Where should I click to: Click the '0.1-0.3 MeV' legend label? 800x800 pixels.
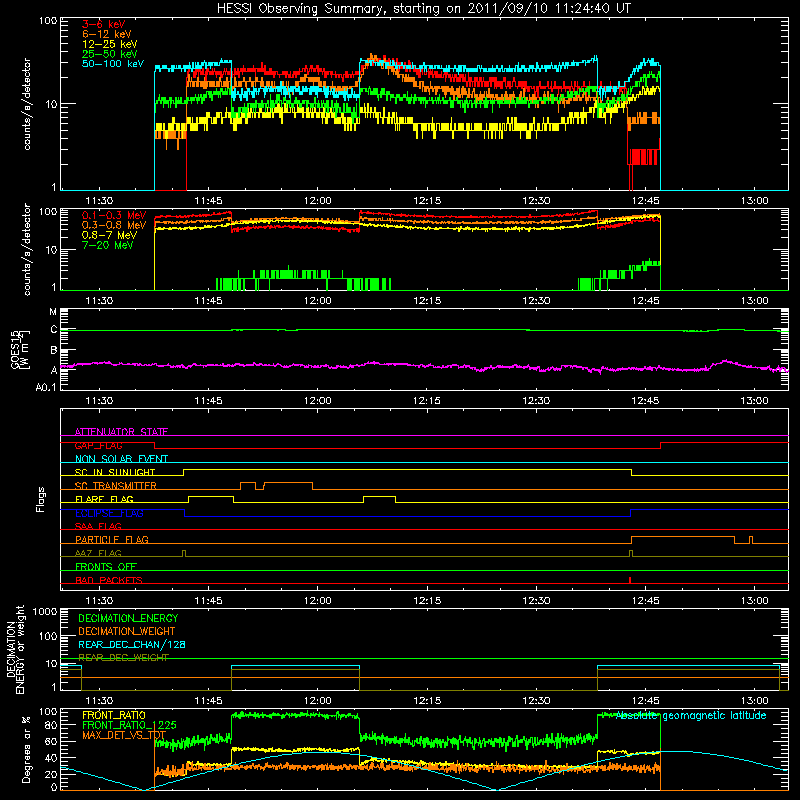114,215
